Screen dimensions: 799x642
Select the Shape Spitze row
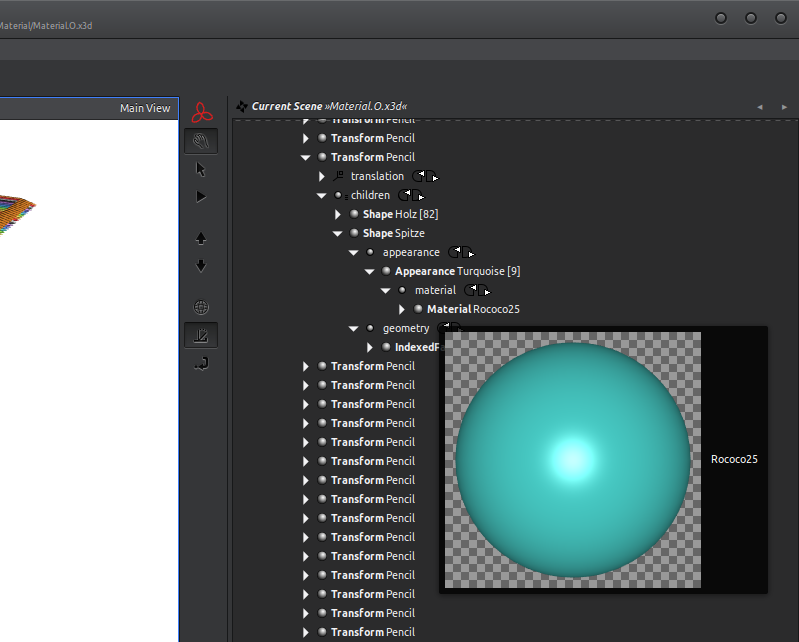pyautogui.click(x=393, y=233)
